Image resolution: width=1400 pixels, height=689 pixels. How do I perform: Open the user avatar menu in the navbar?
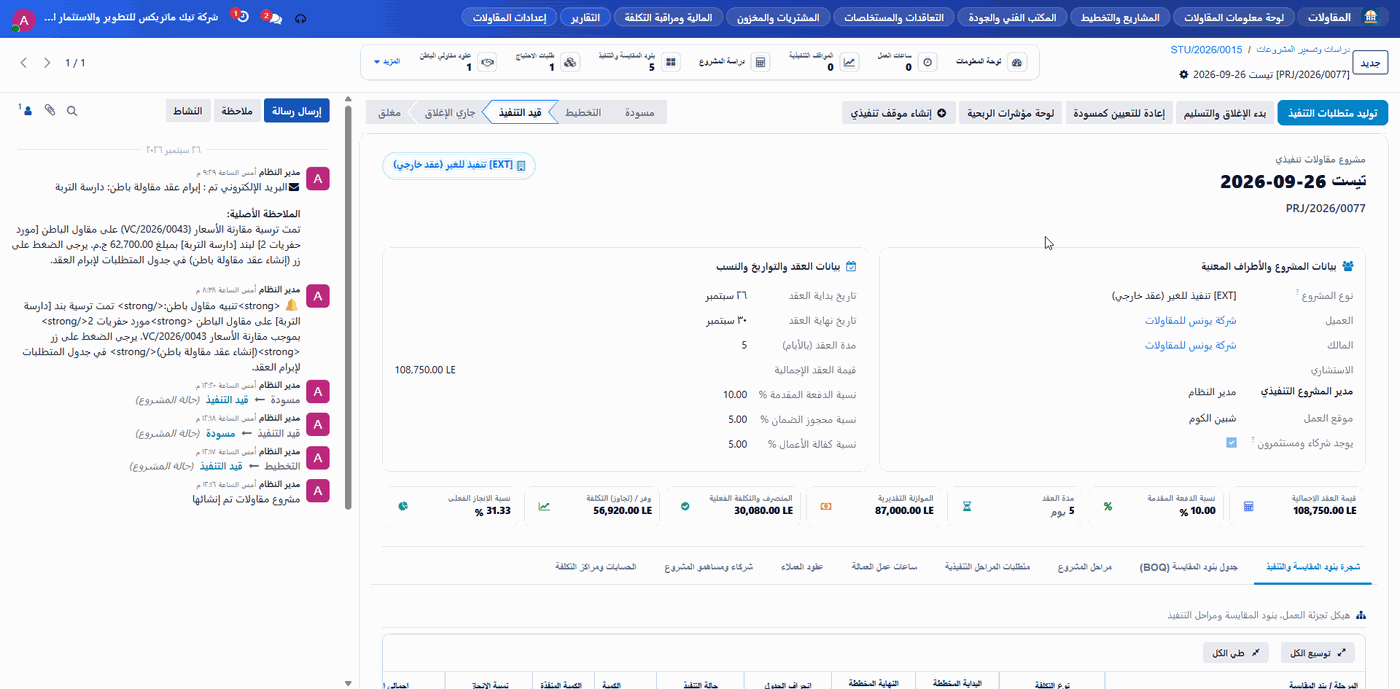(x=22, y=18)
